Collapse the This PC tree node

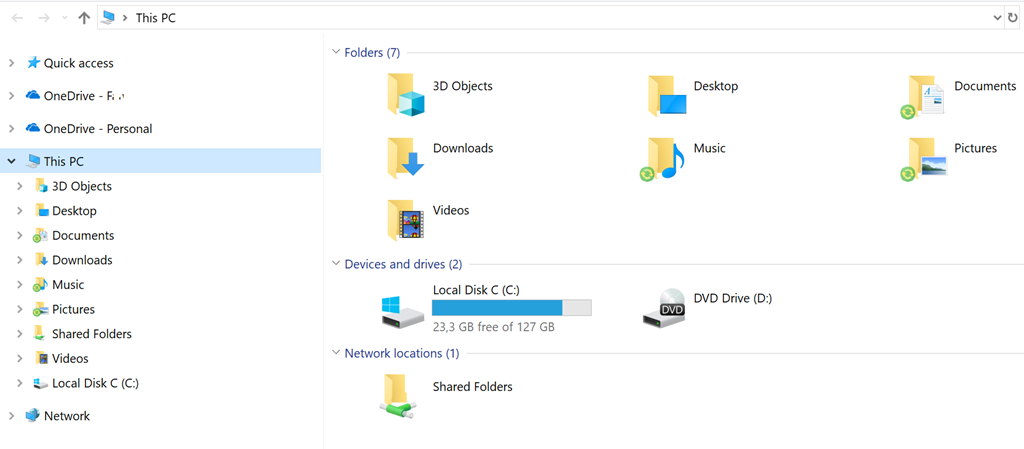[12, 161]
